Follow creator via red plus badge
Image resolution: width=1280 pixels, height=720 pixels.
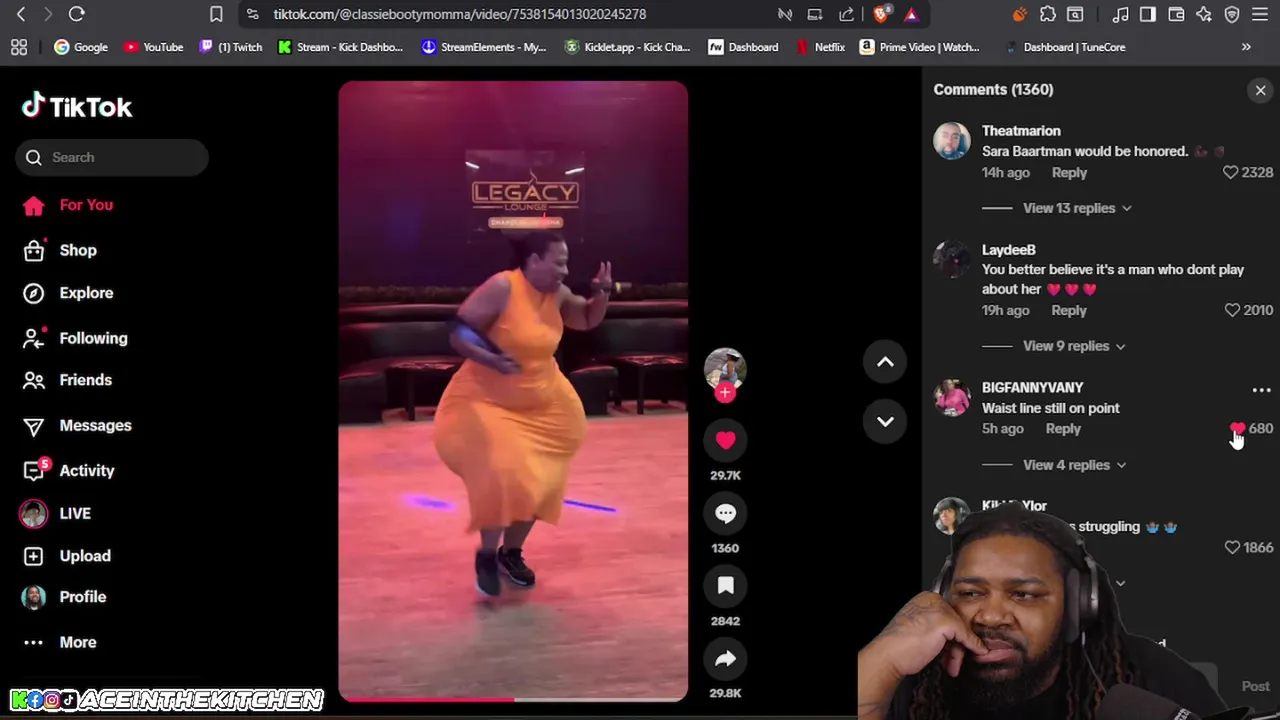[x=725, y=393]
